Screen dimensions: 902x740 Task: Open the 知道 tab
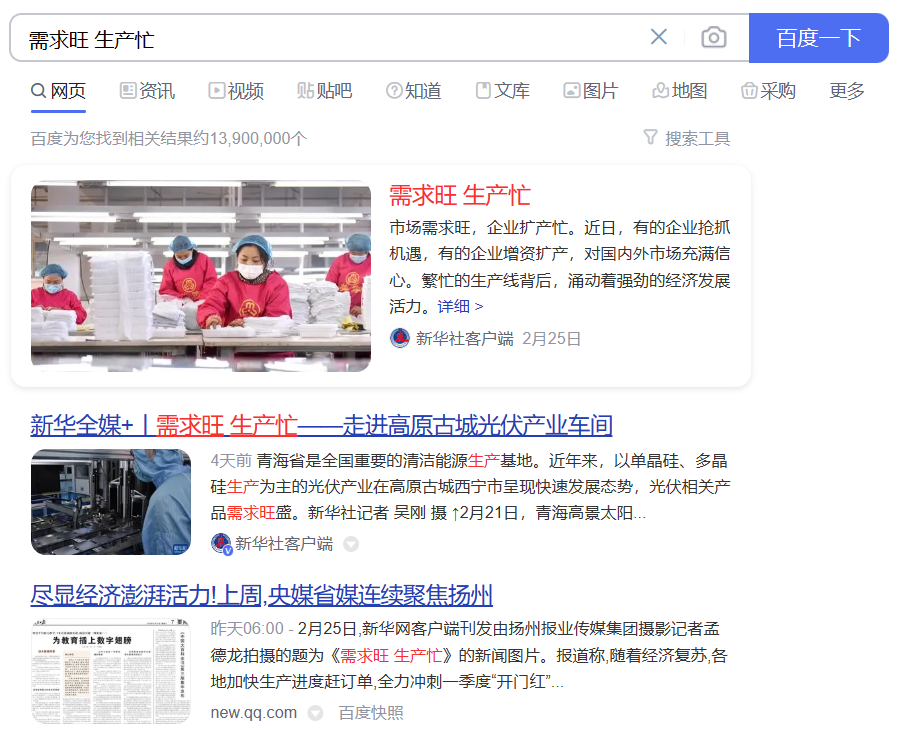point(414,91)
